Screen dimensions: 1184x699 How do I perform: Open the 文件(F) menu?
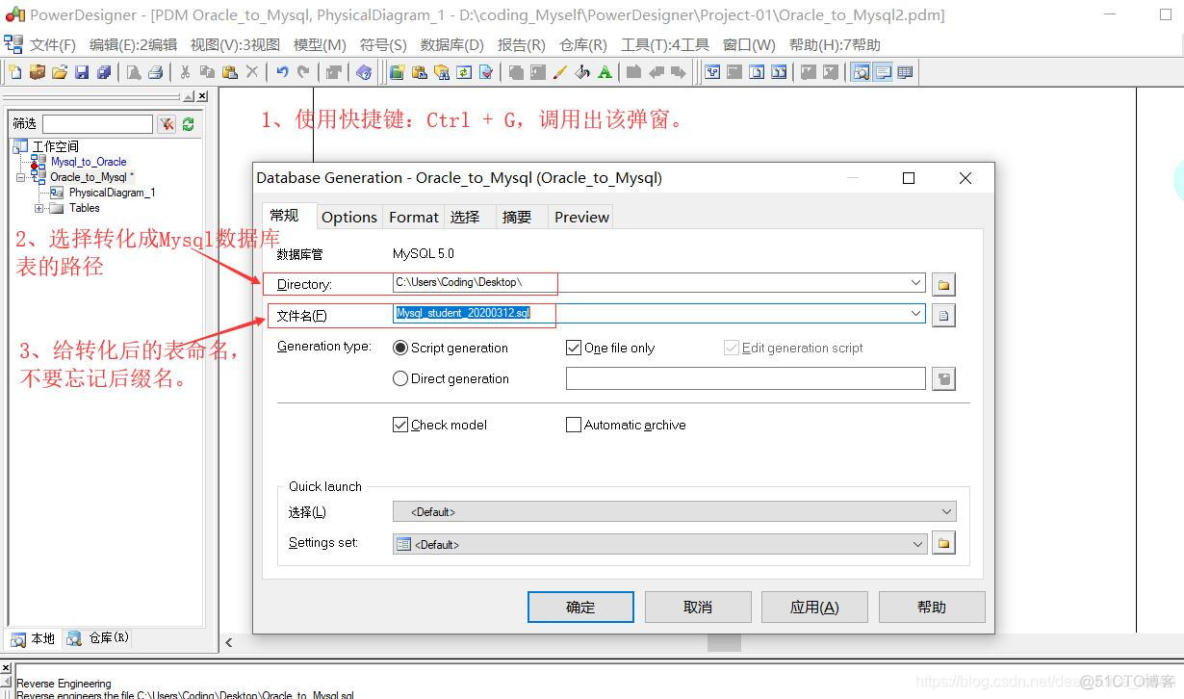coord(53,45)
